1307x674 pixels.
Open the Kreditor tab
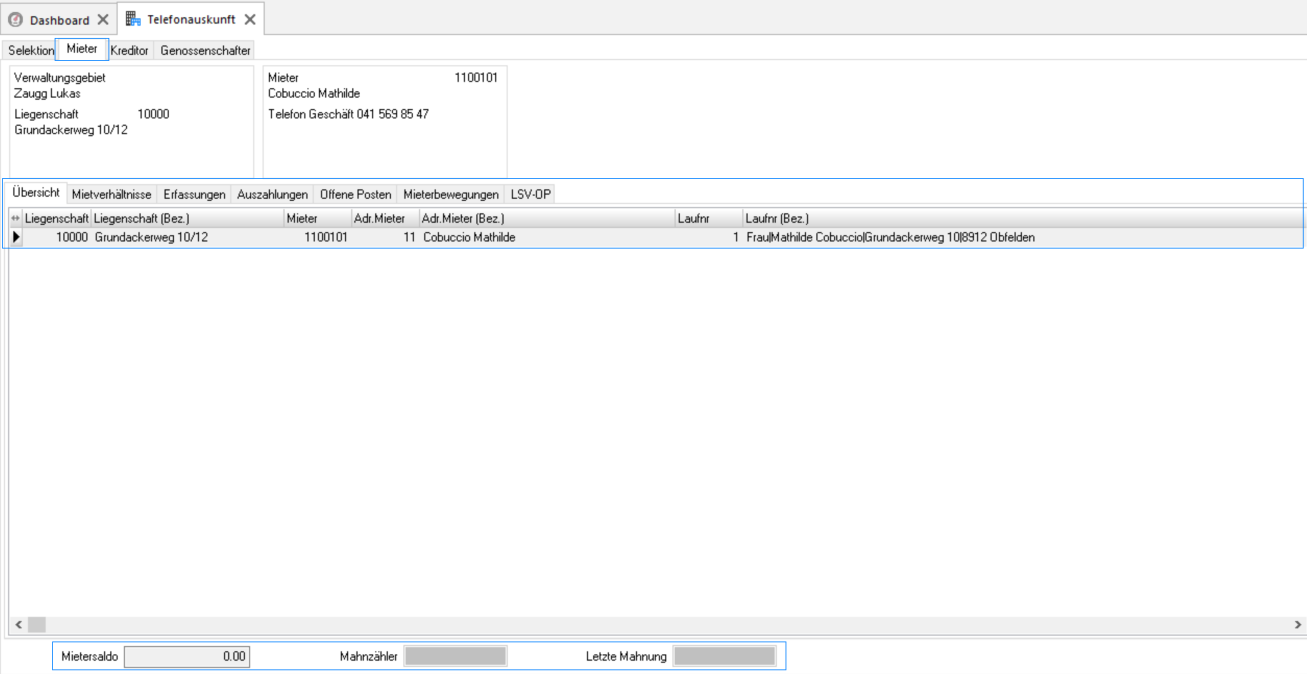(130, 50)
